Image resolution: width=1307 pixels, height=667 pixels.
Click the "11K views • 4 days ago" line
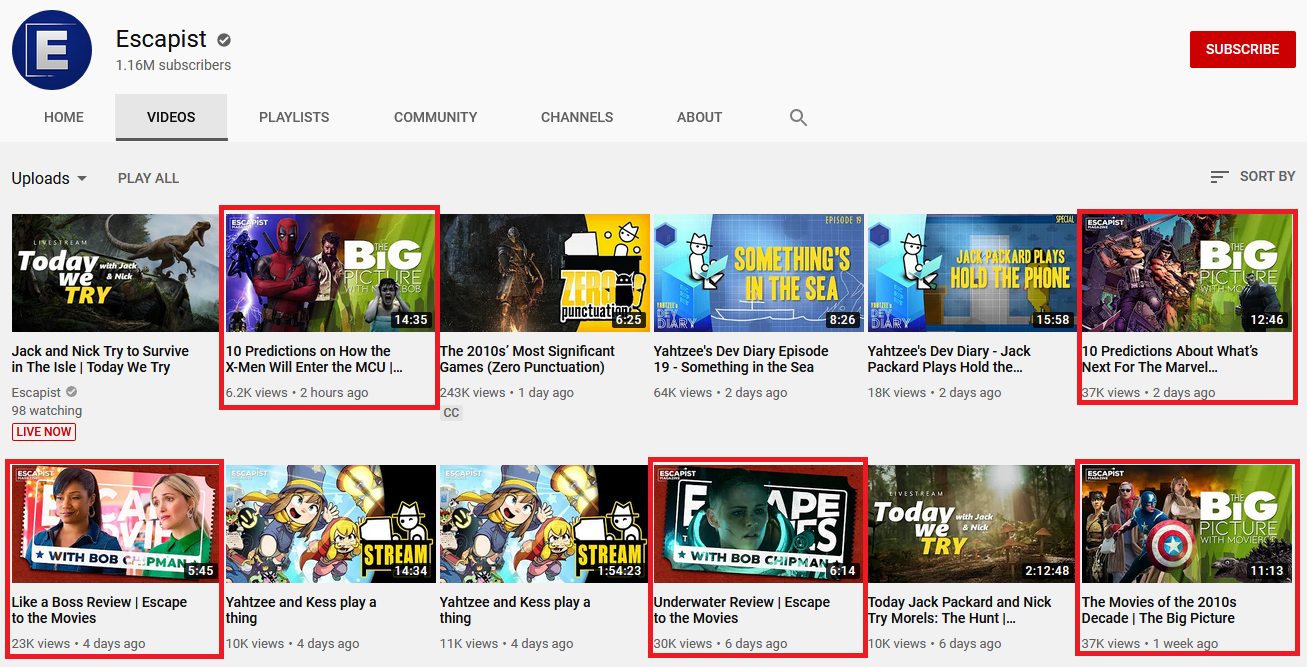pyautogui.click(x=506, y=644)
